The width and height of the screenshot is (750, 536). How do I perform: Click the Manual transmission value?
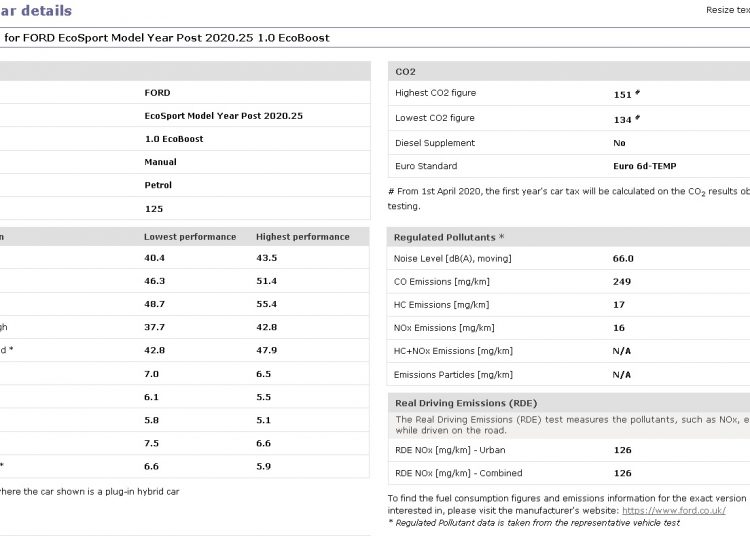(160, 162)
